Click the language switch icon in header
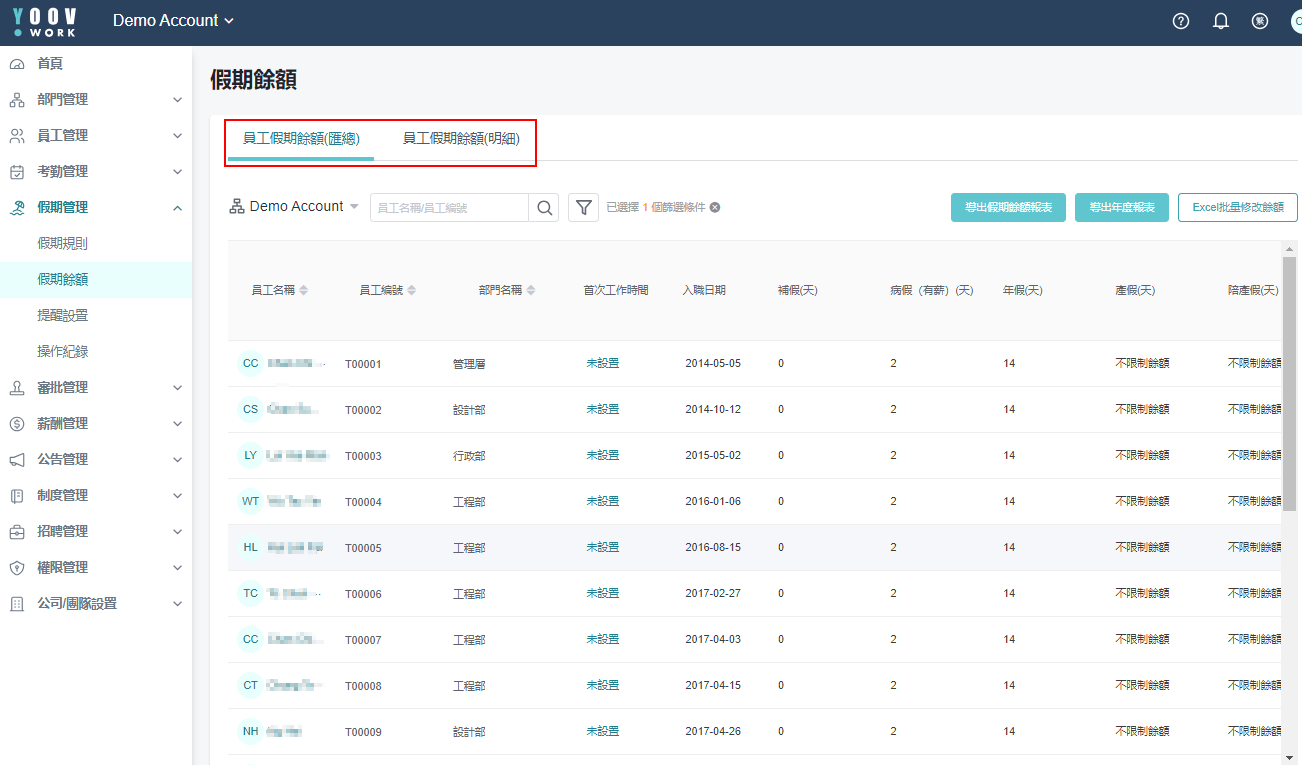Viewport: 1302px width, 765px height. [x=1260, y=21]
